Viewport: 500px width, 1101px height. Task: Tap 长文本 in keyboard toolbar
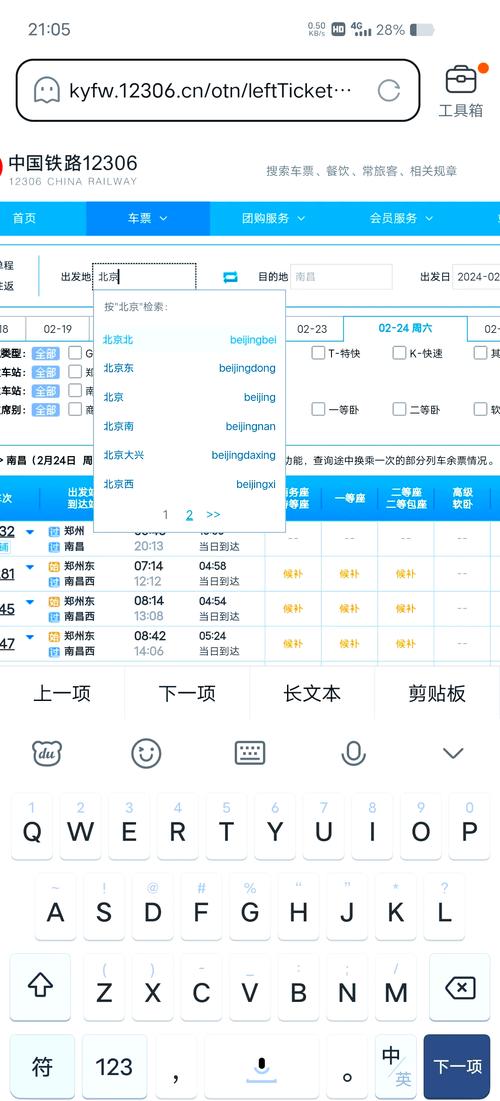312,694
